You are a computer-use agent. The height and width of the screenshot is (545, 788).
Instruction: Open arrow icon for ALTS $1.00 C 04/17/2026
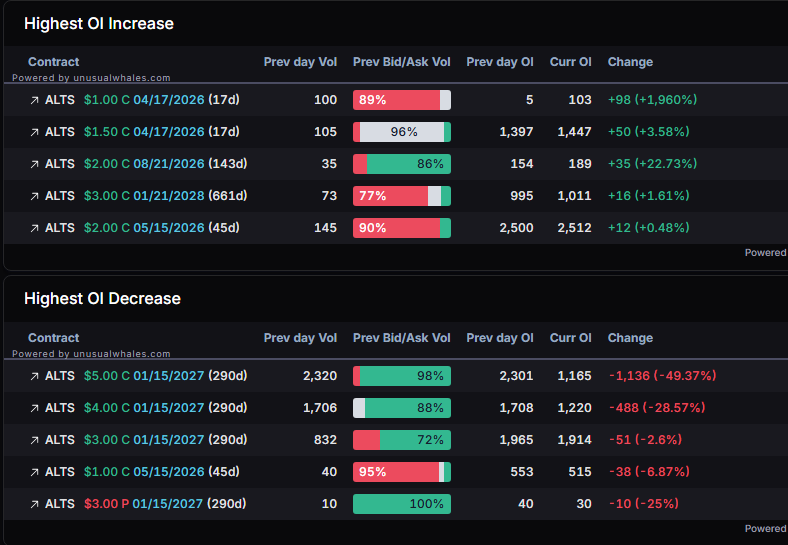click(34, 101)
